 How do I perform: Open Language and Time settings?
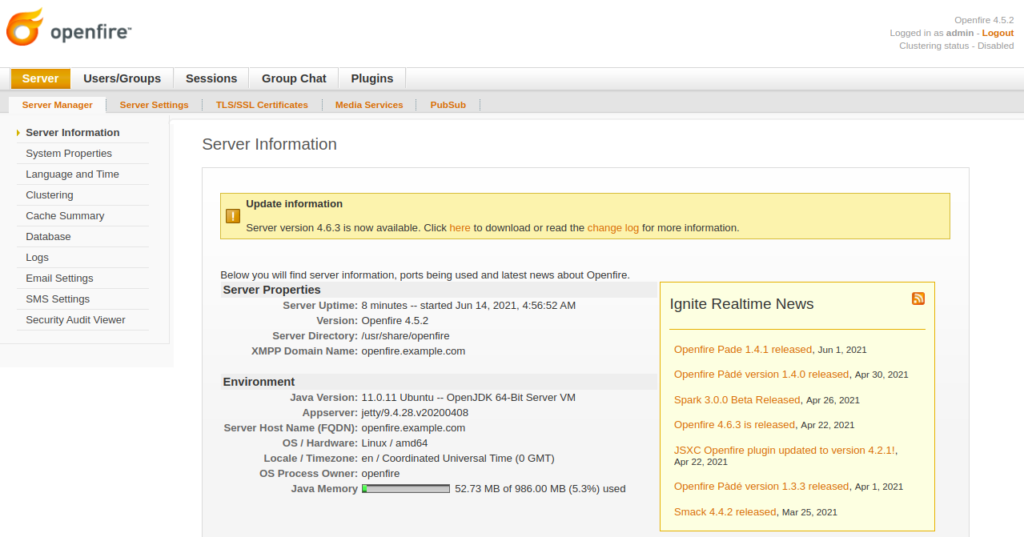[x=72, y=174]
